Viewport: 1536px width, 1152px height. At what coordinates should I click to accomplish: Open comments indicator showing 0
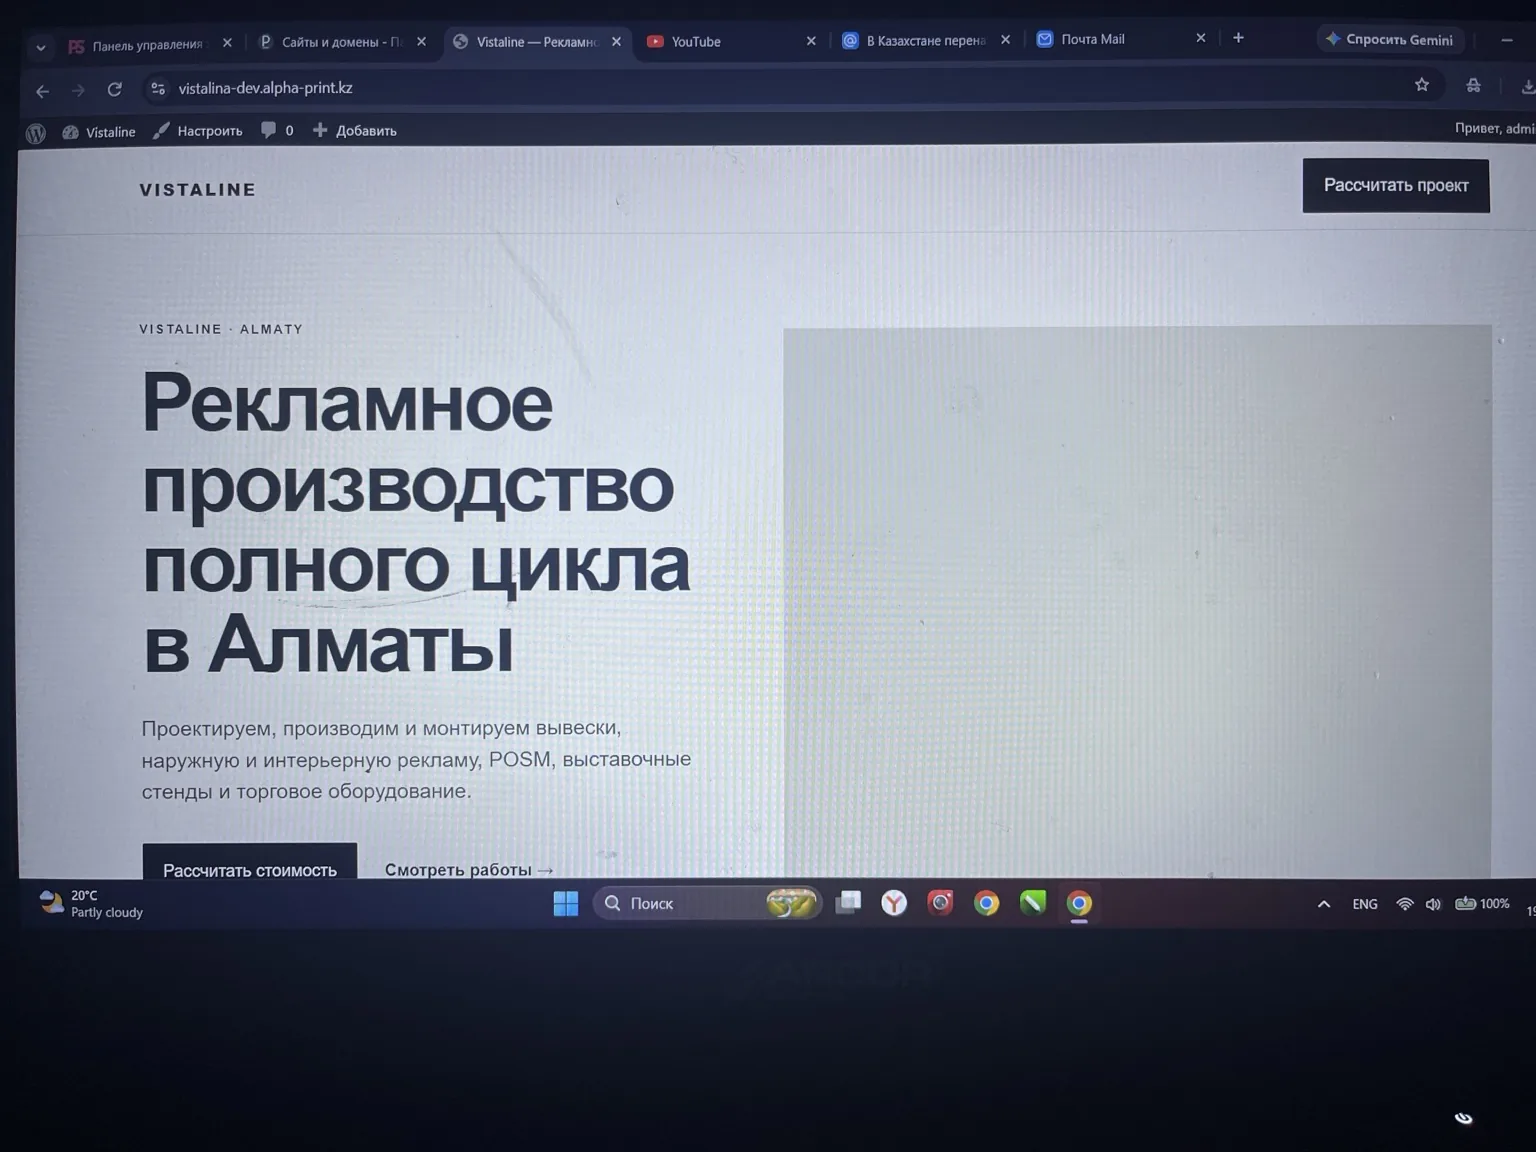click(277, 130)
